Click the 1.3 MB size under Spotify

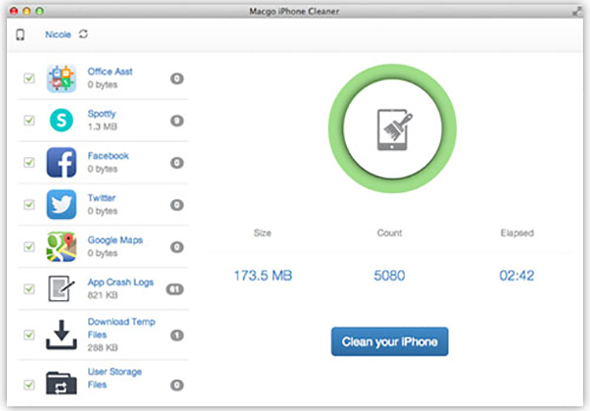[x=102, y=126]
